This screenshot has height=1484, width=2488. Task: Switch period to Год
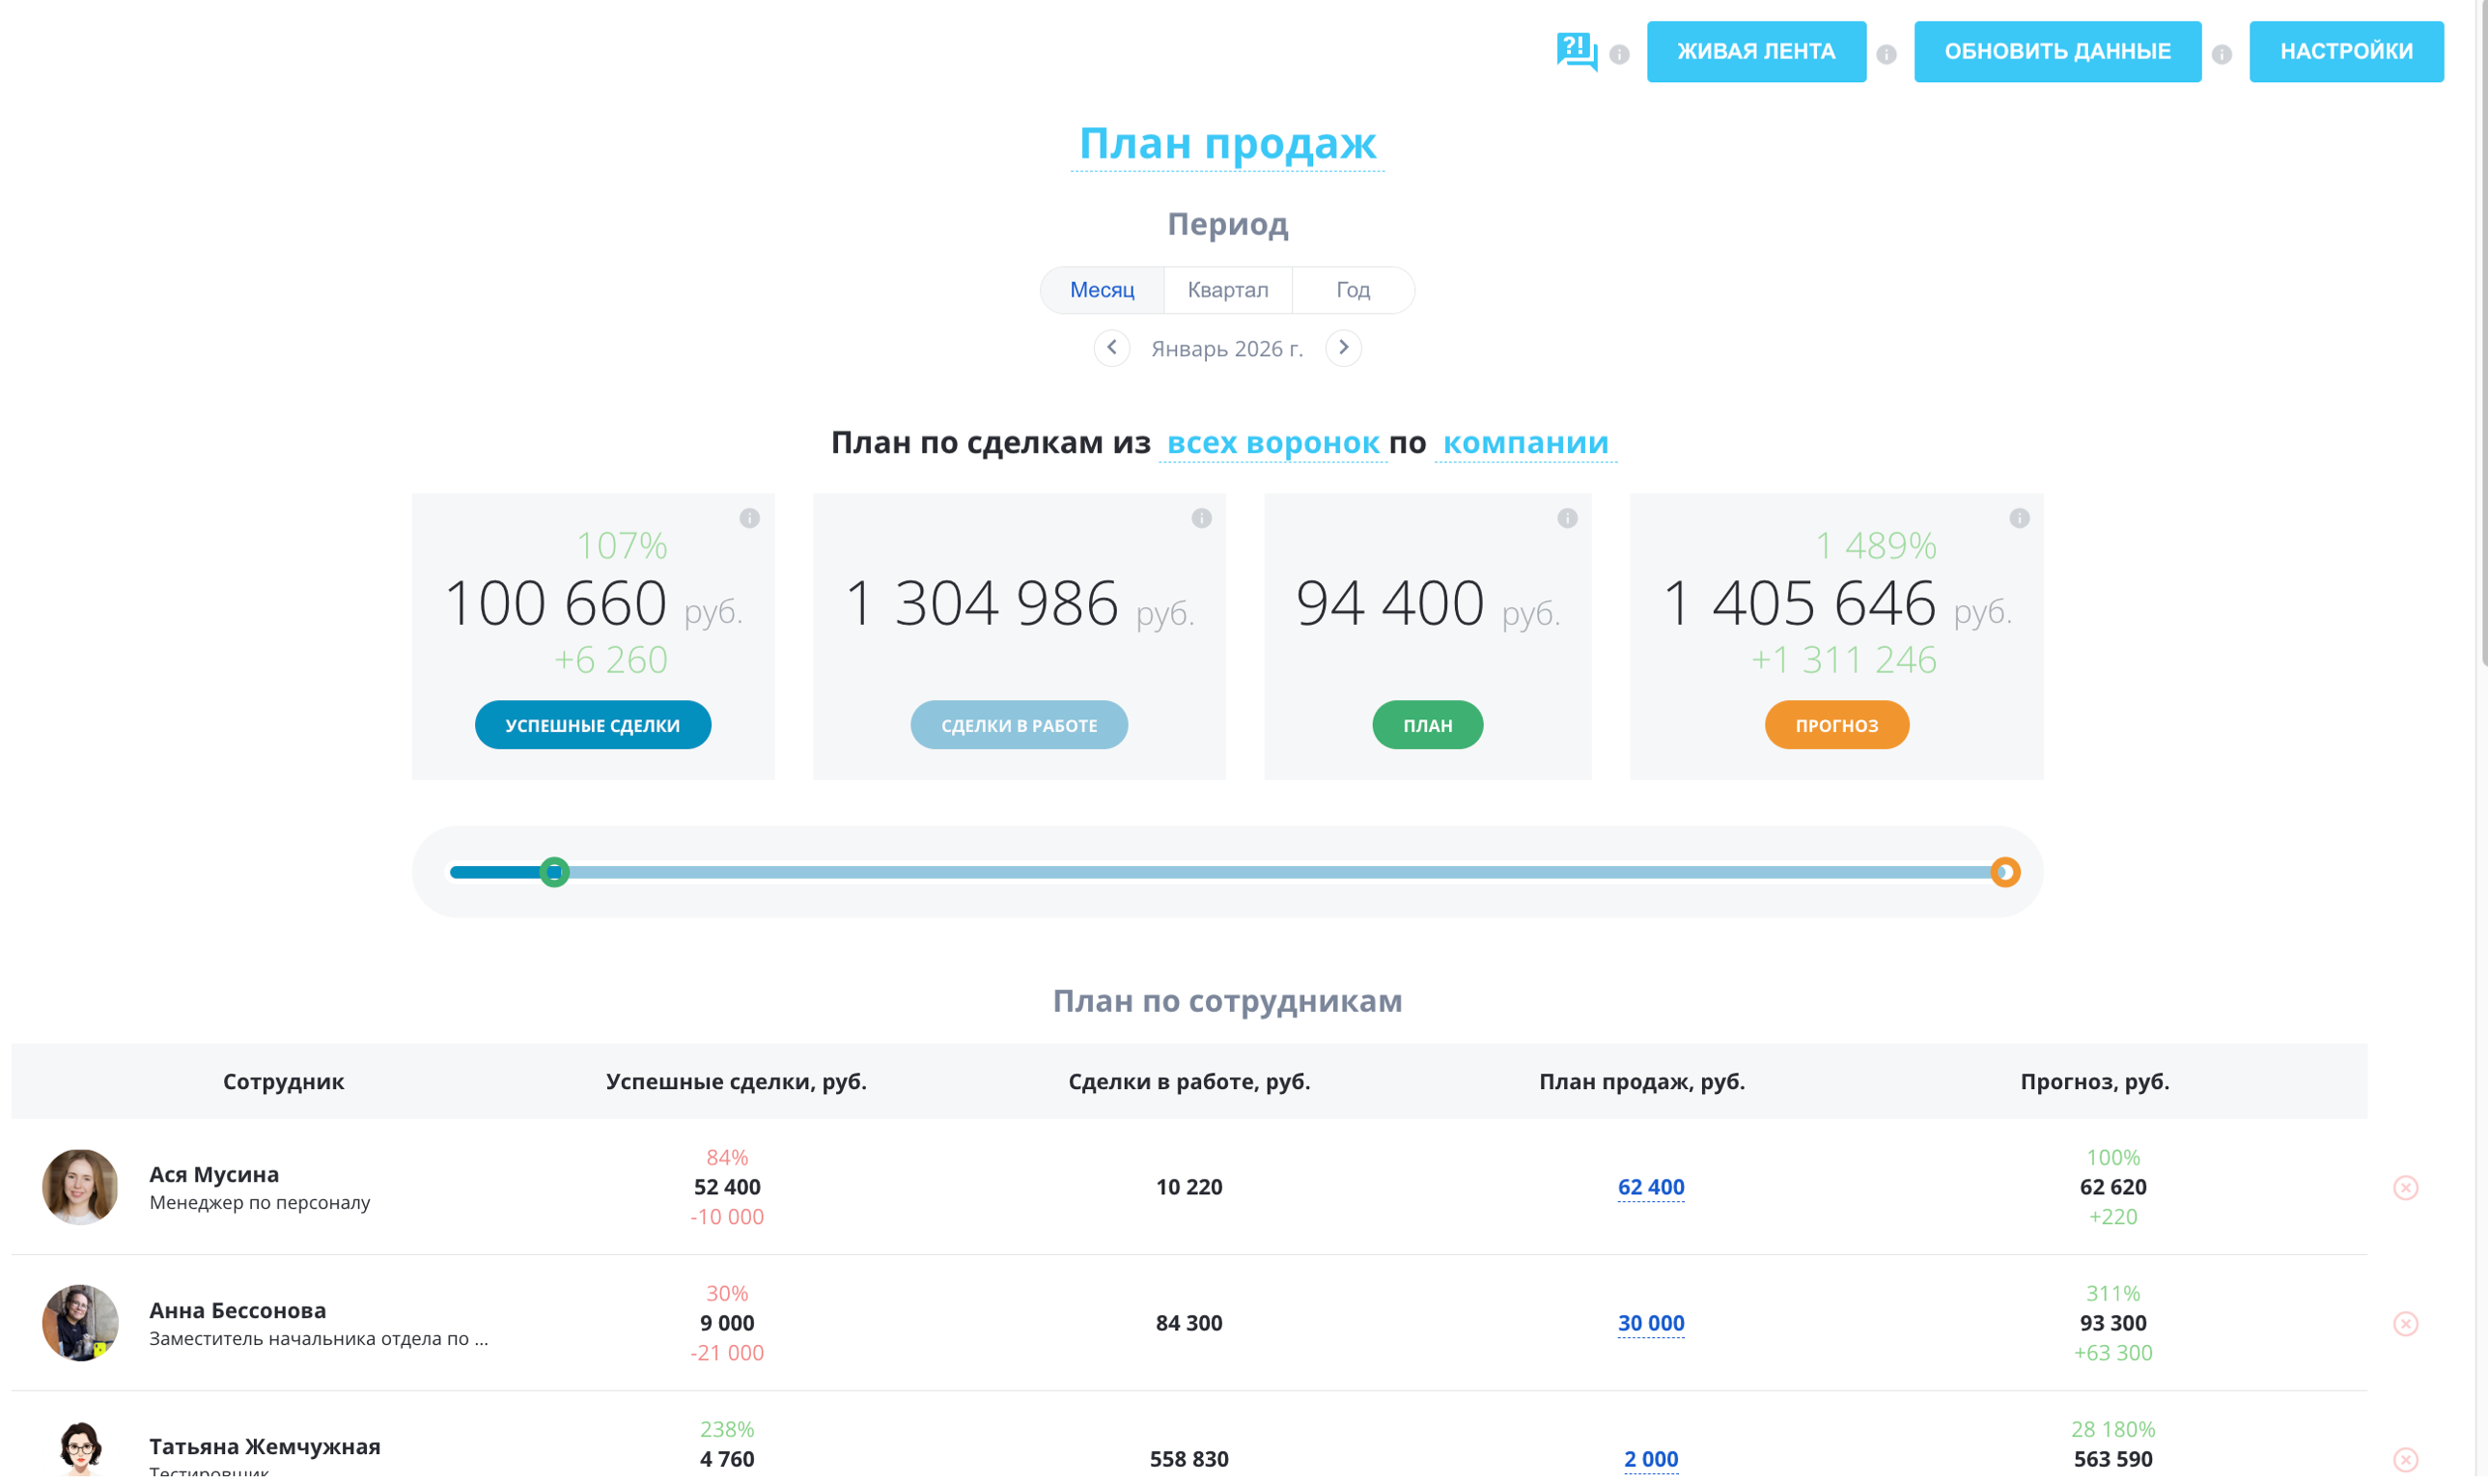click(1352, 290)
